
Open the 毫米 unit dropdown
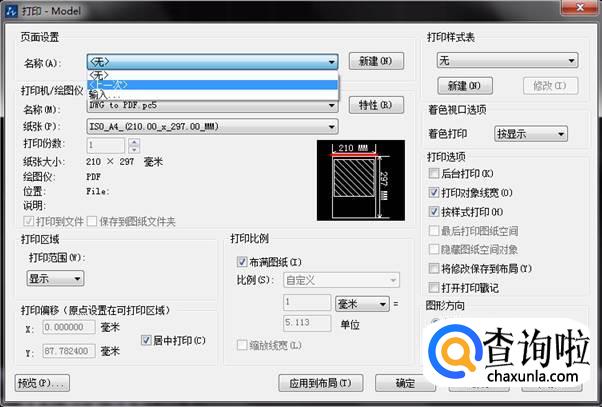point(362,304)
